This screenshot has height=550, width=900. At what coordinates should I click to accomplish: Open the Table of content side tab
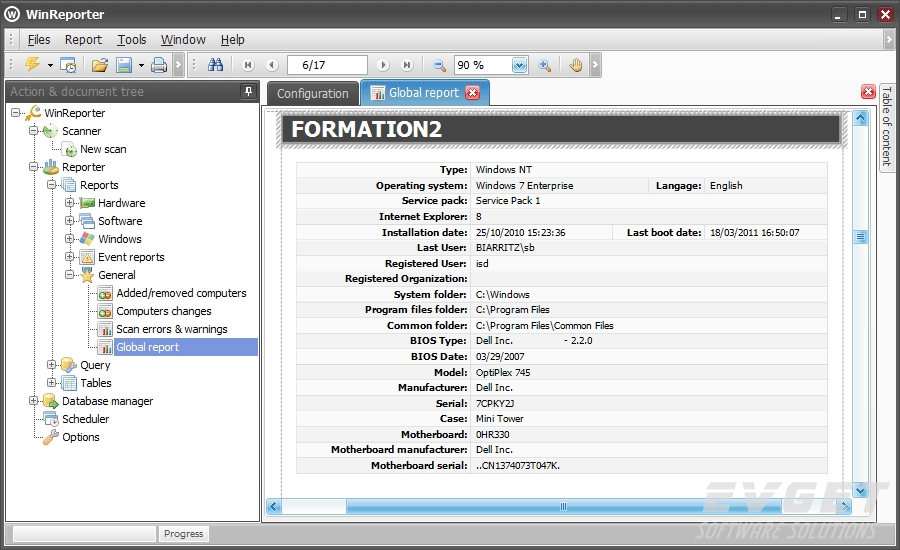pyautogui.click(x=886, y=126)
